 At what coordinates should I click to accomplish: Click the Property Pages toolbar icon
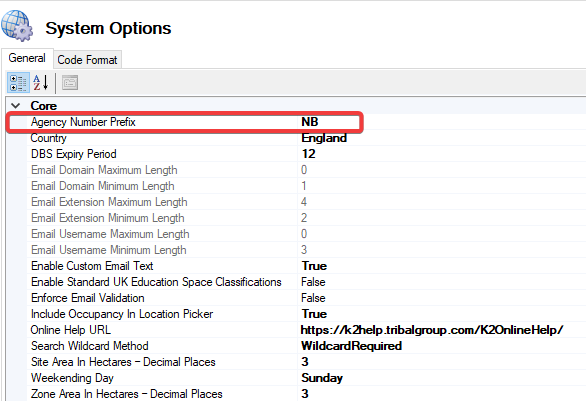tap(70, 83)
